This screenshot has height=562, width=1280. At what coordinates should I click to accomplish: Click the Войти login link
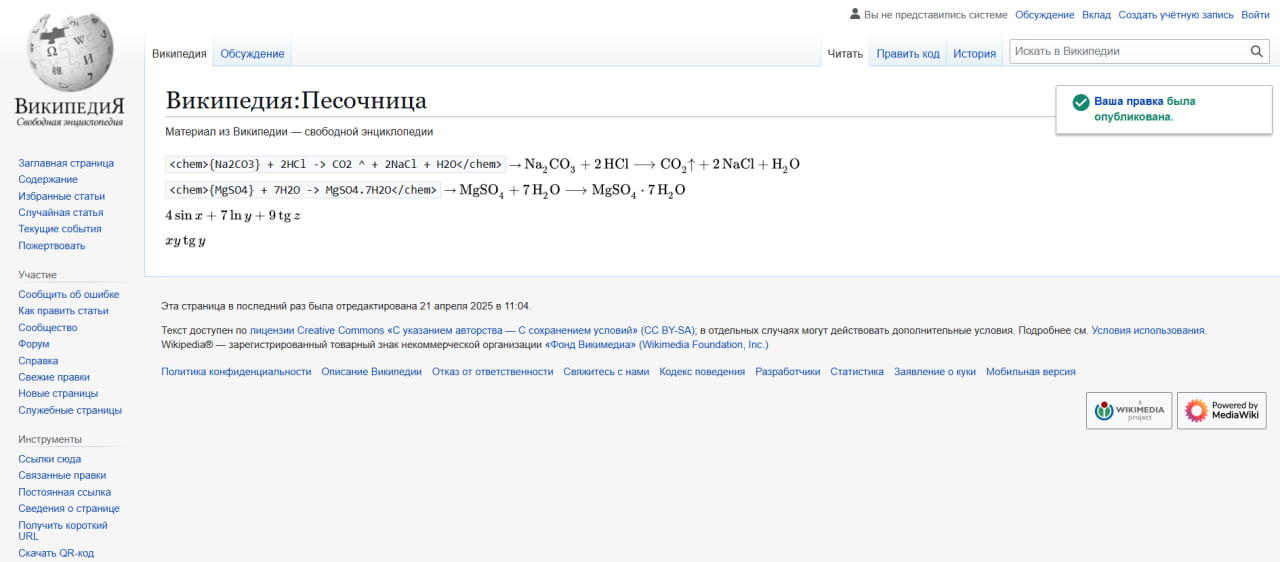[x=1255, y=15]
